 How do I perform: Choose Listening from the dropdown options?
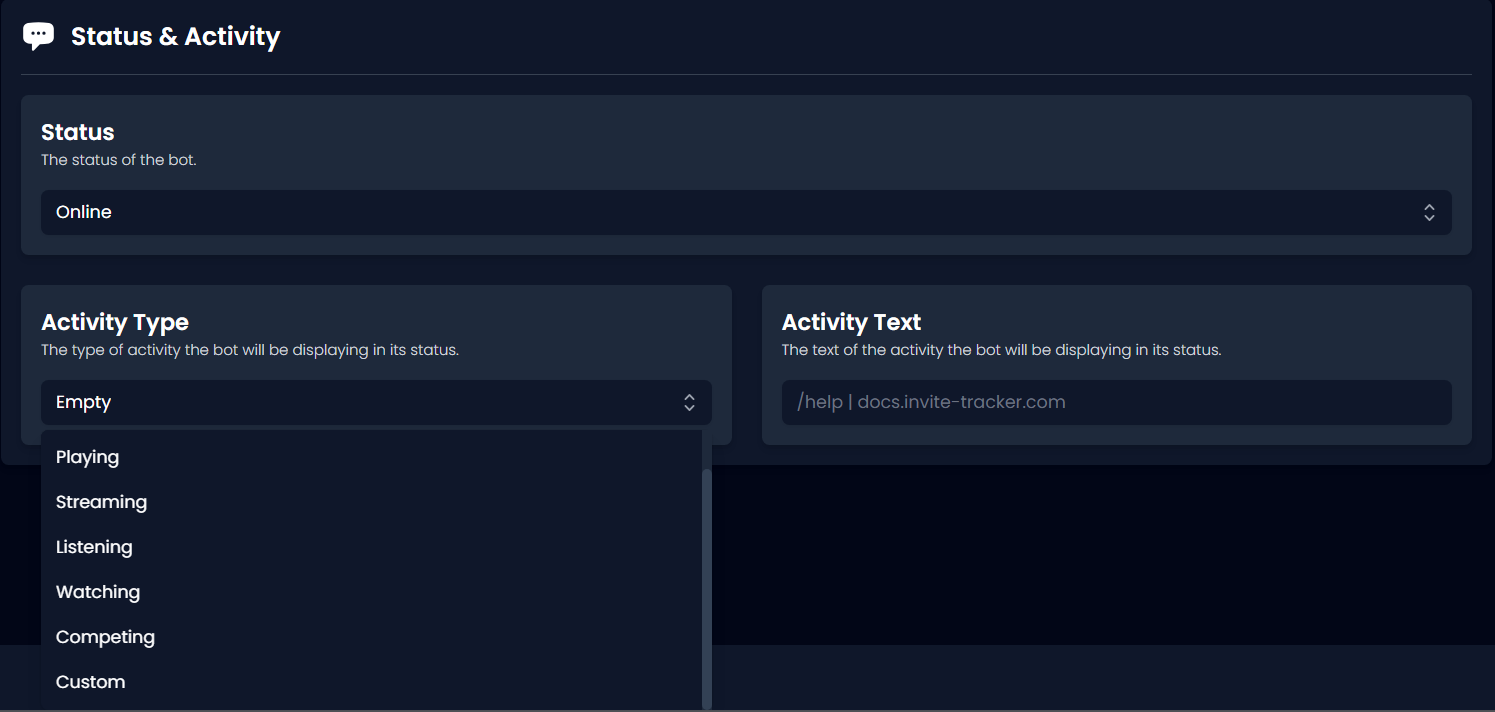pyautogui.click(x=94, y=547)
